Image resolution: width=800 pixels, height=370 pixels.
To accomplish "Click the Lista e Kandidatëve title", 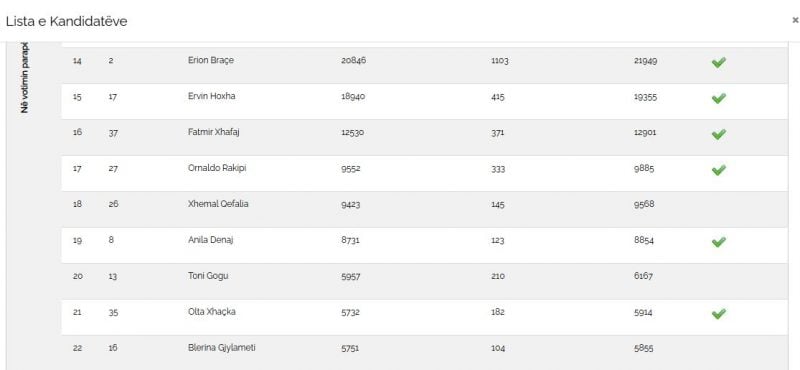I will point(66,21).
